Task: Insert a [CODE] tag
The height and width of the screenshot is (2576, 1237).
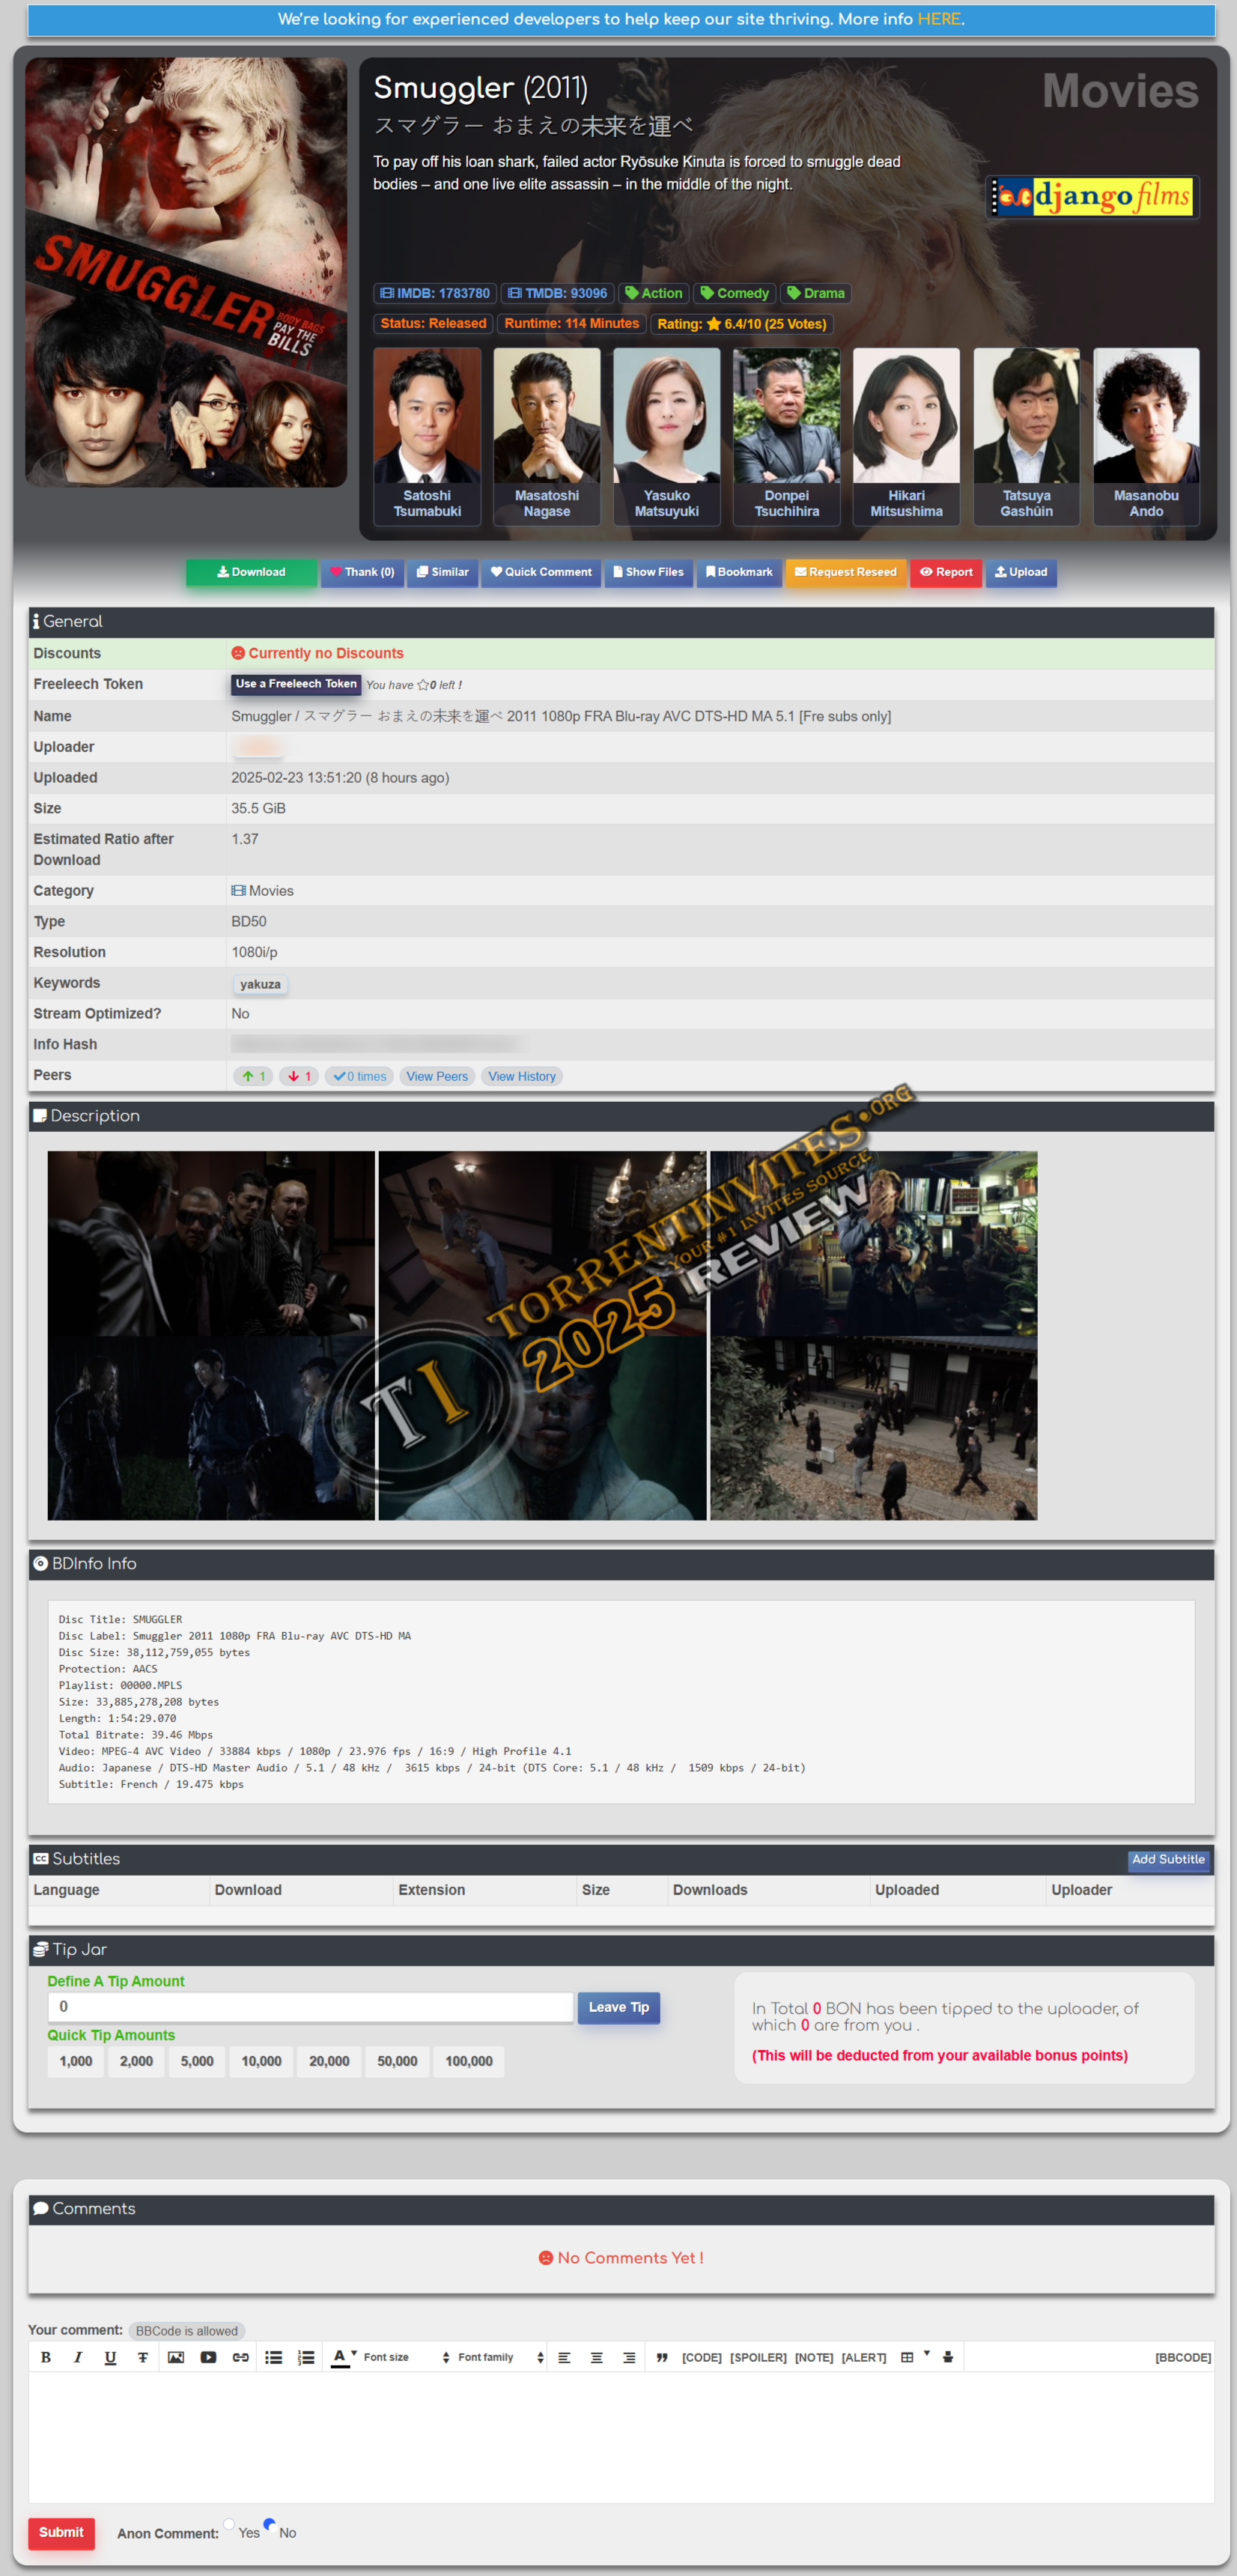Action: pyautogui.click(x=702, y=2357)
